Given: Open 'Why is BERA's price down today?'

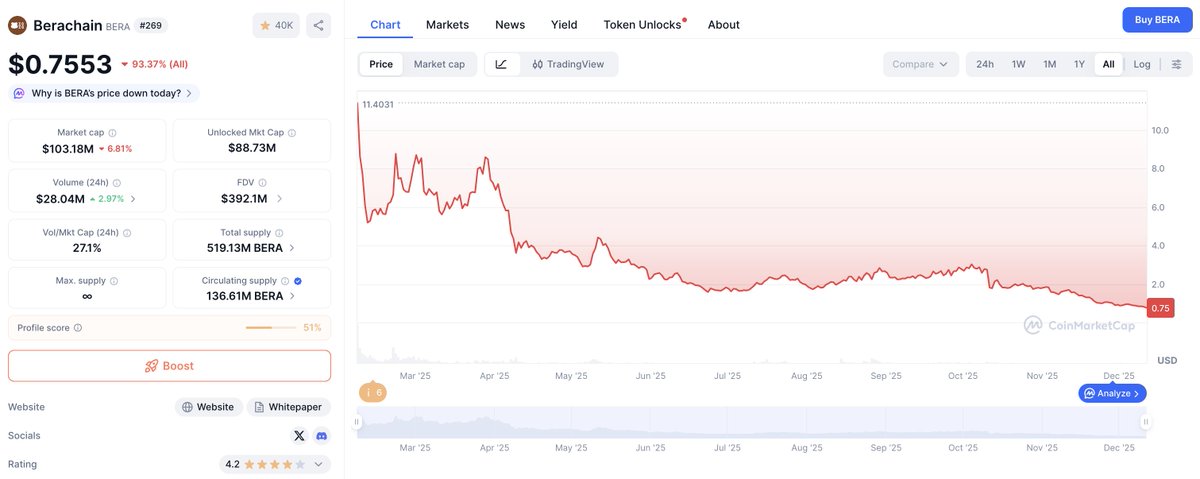Looking at the screenshot, I should 106,93.
